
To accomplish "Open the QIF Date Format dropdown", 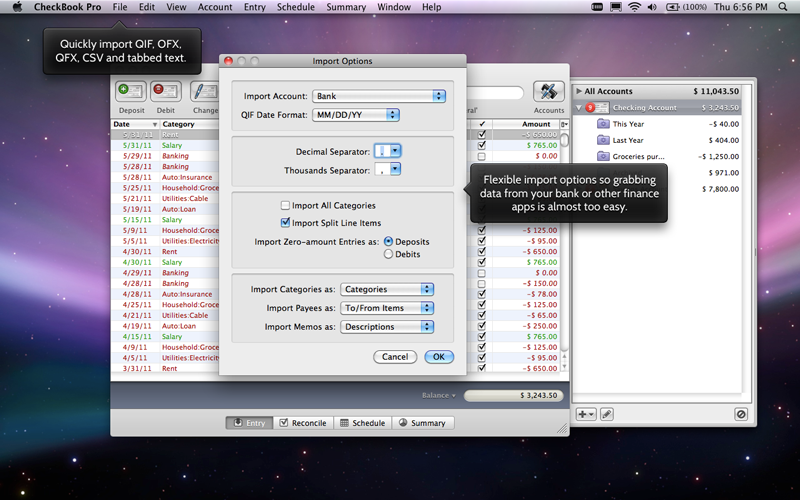I will coord(356,115).
